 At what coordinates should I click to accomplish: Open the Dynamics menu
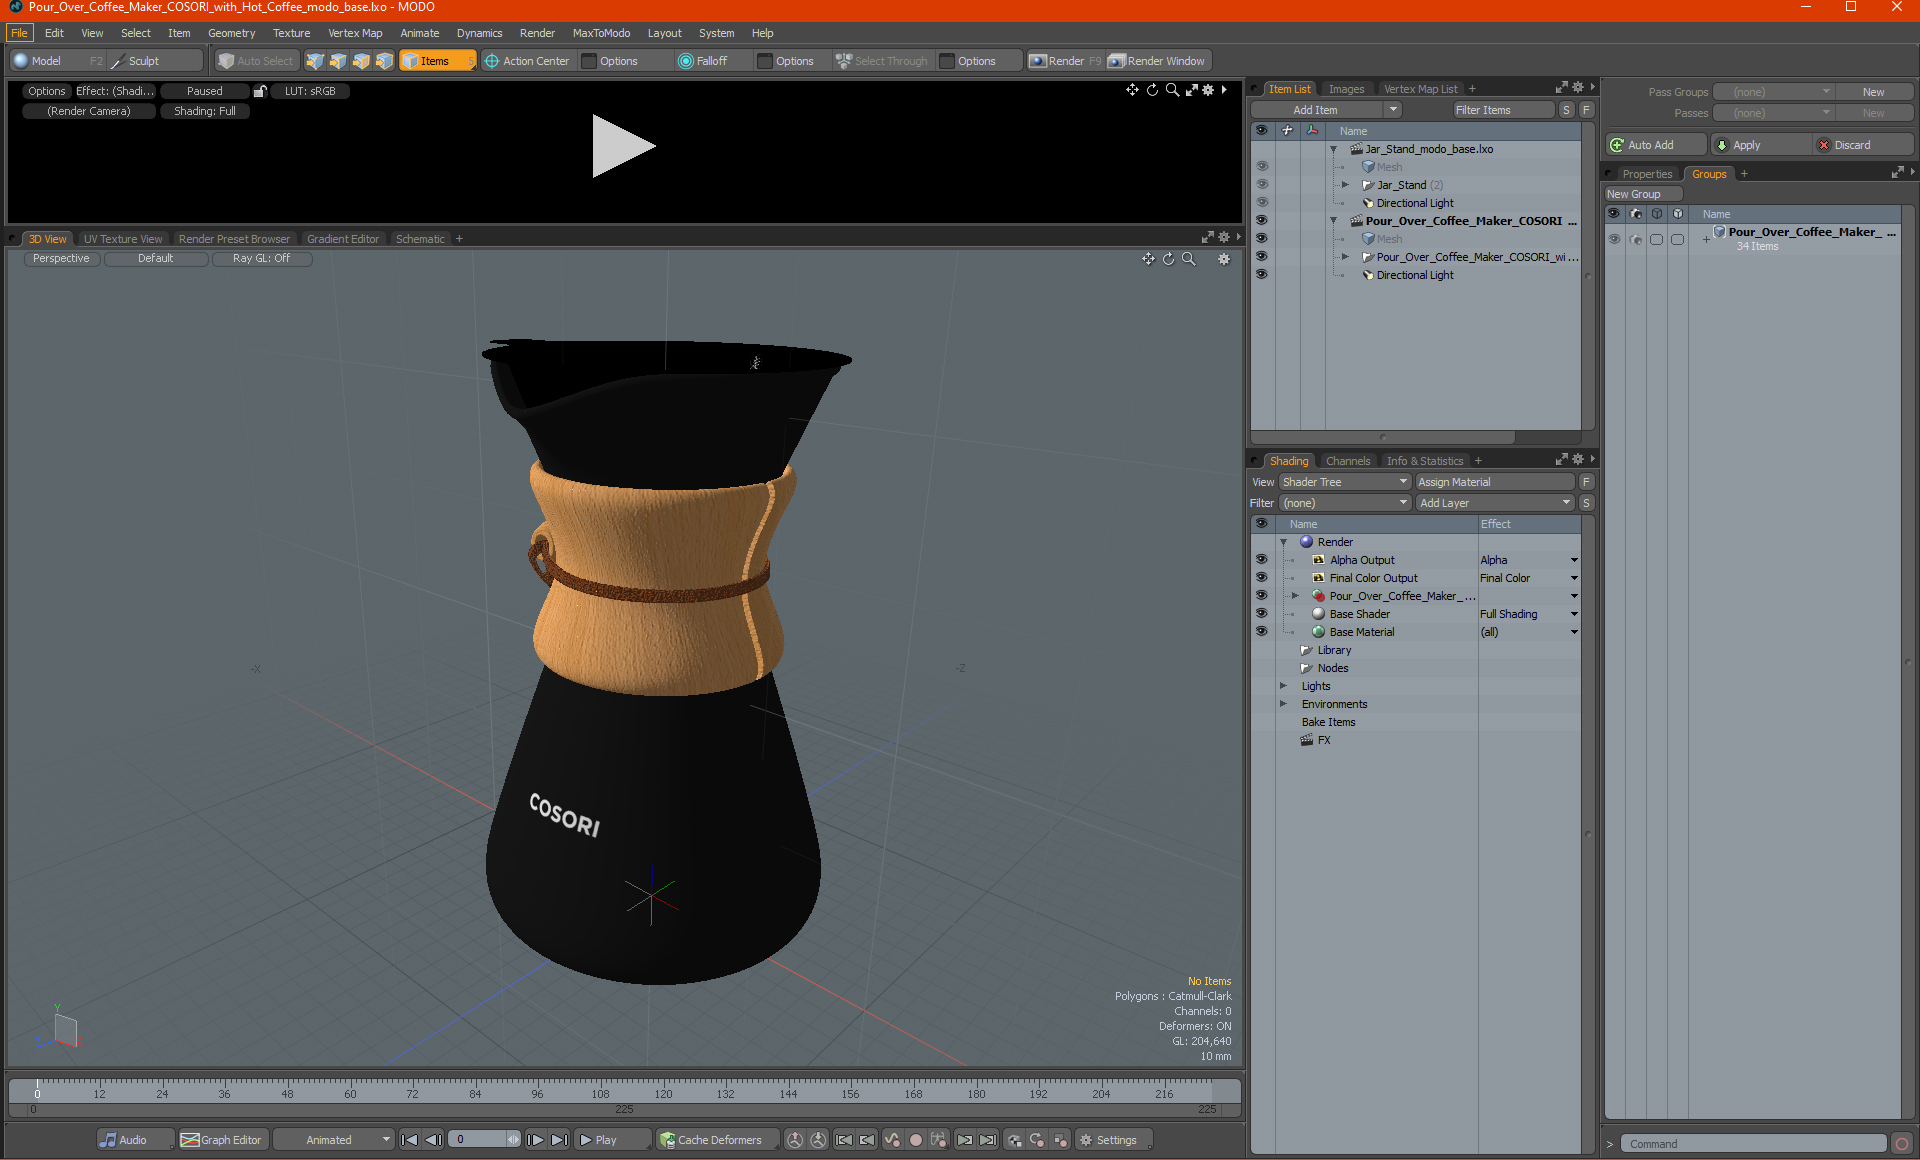pyautogui.click(x=479, y=33)
